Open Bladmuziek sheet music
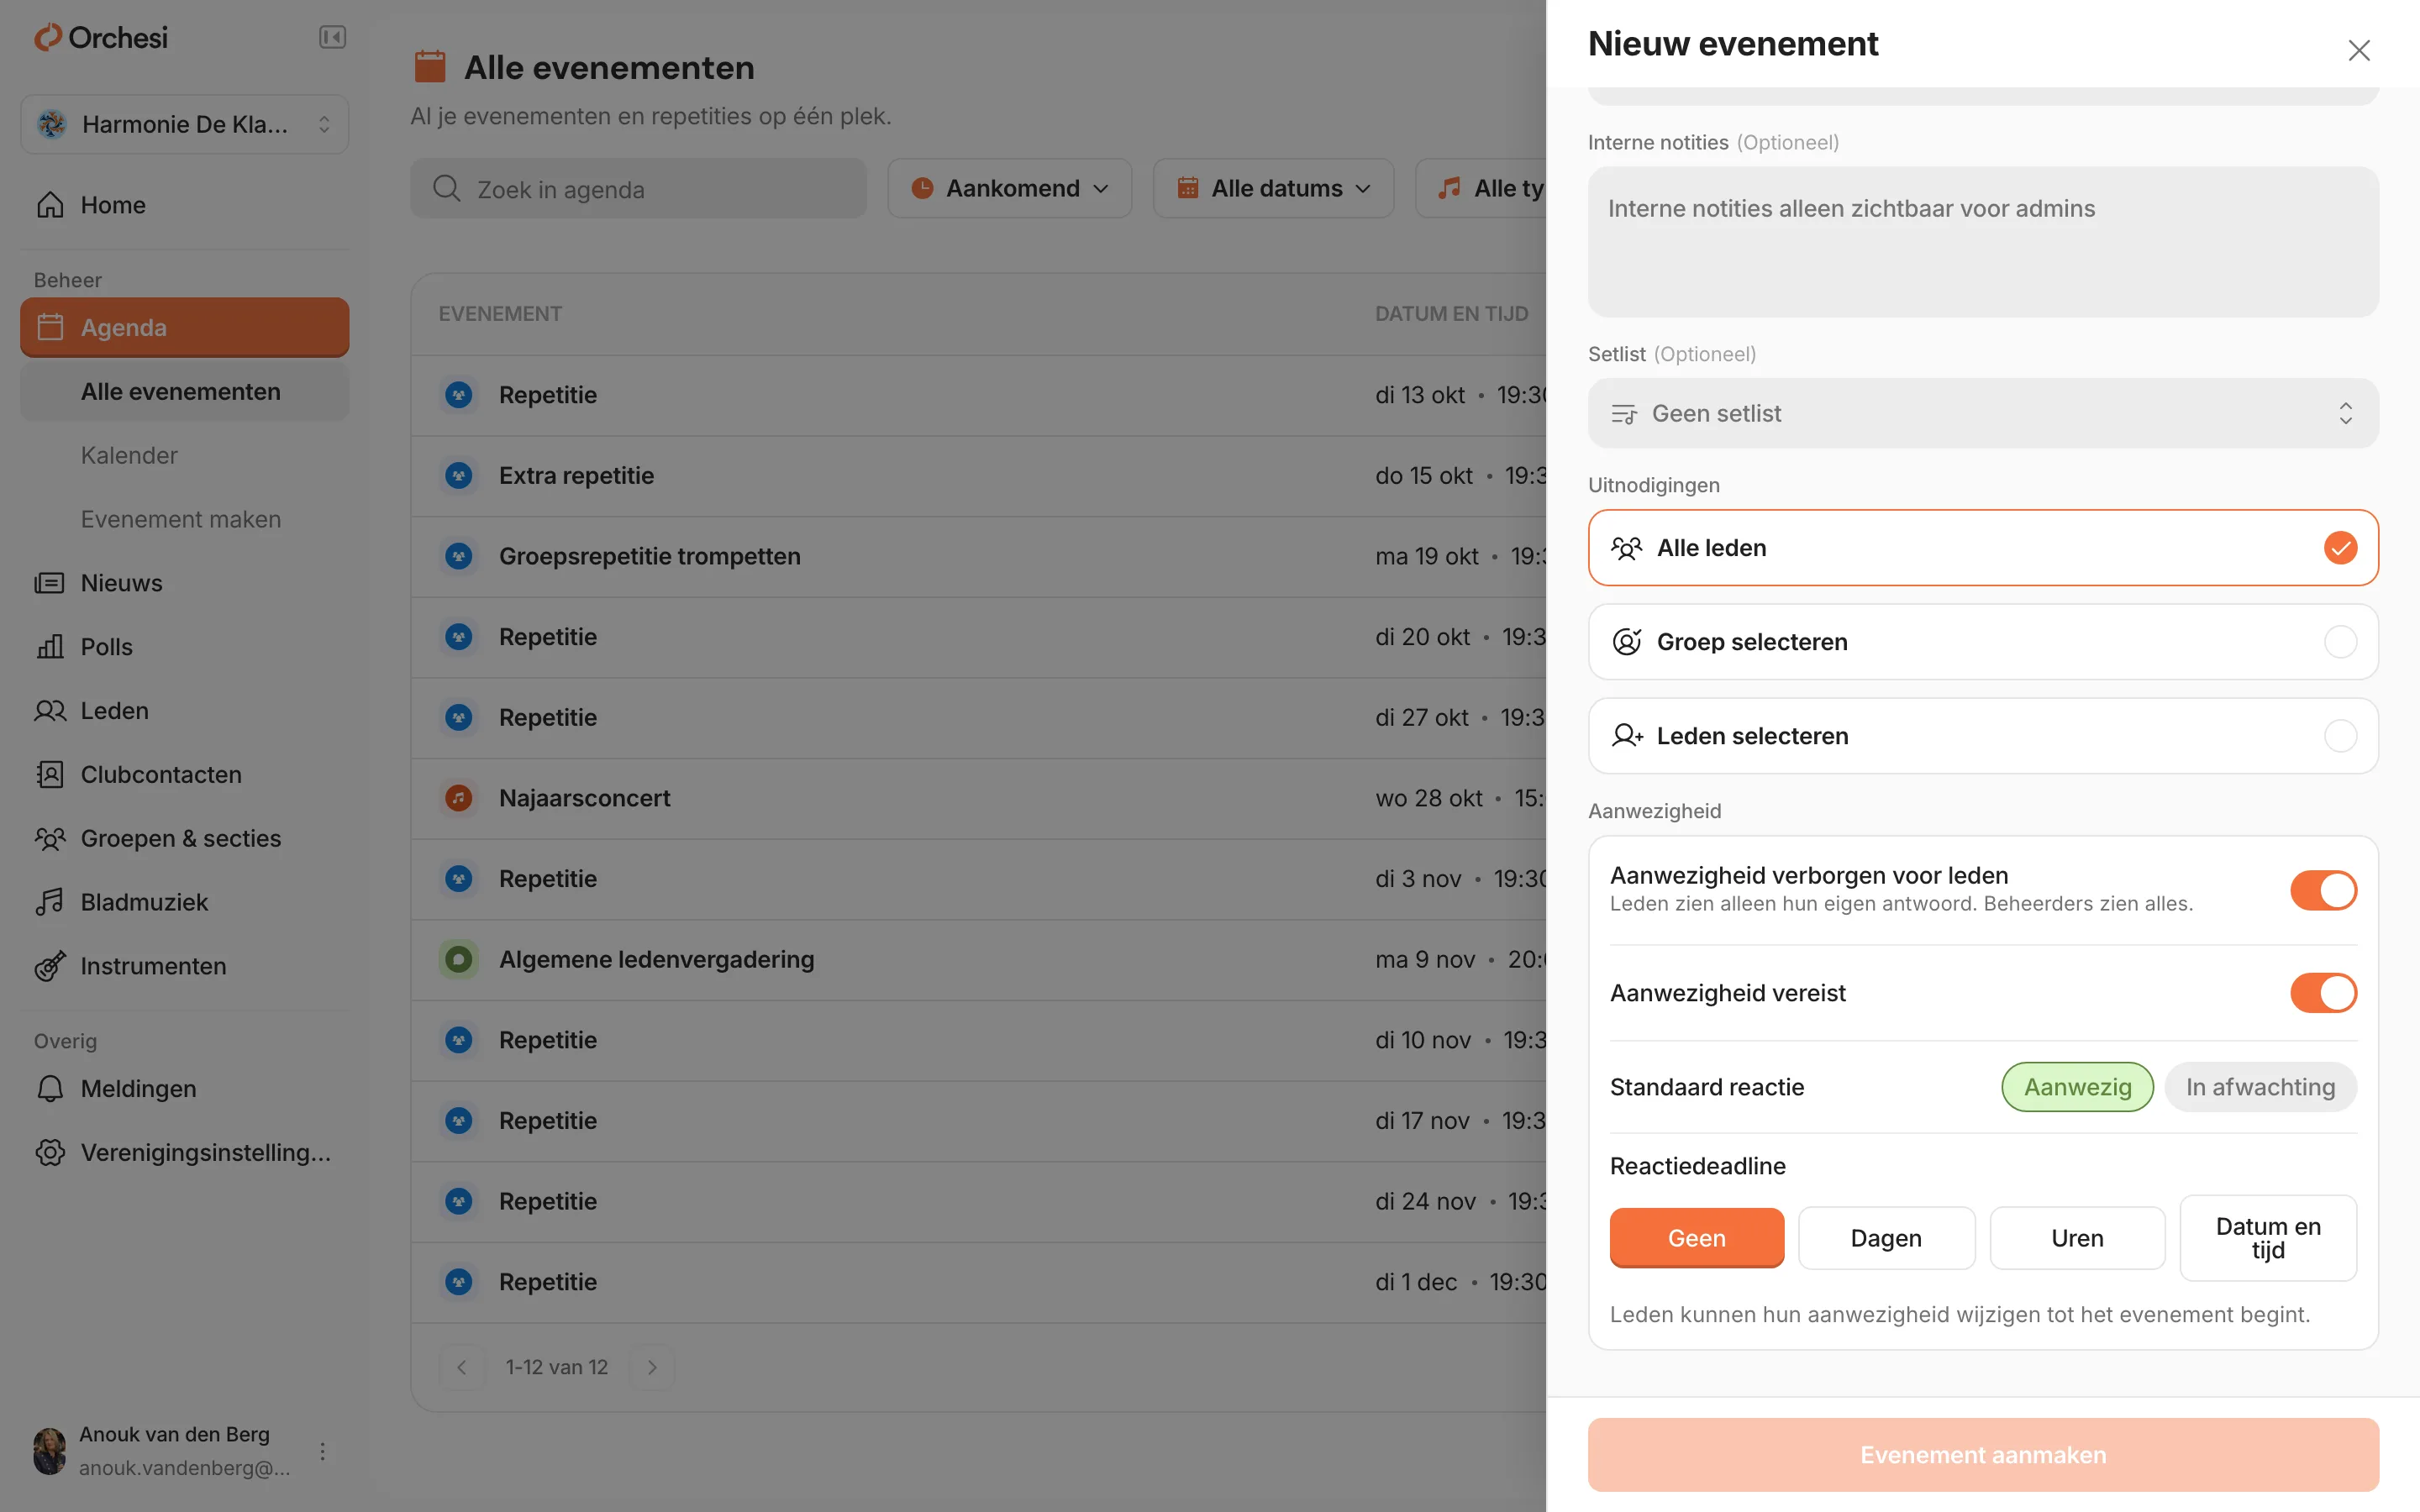This screenshot has height=1512, width=2420. tap(185, 902)
